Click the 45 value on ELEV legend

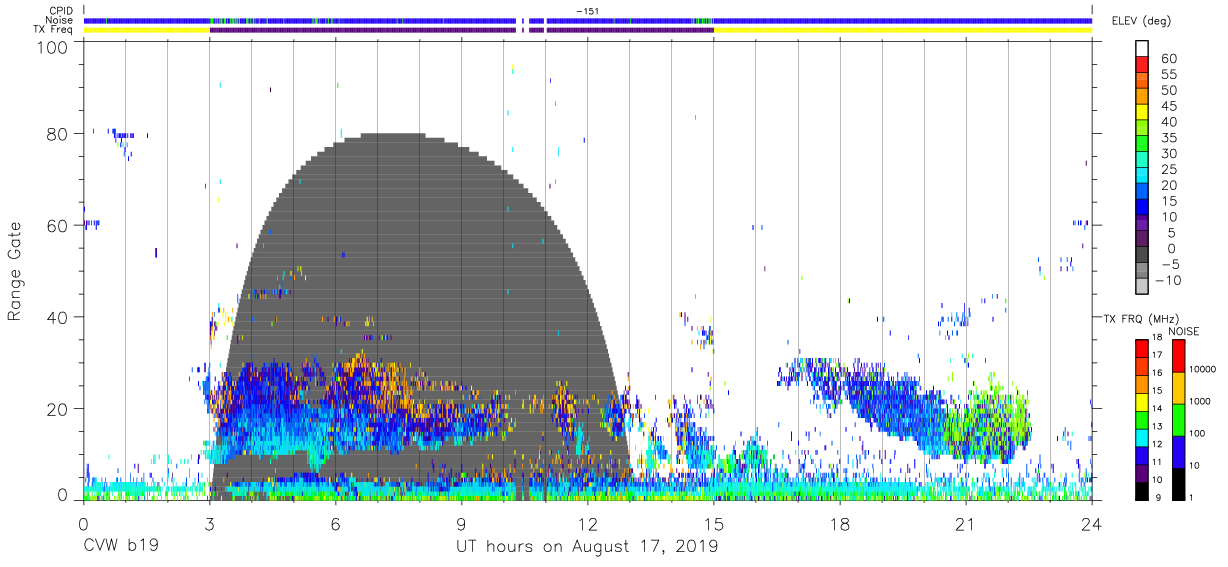1170,106
